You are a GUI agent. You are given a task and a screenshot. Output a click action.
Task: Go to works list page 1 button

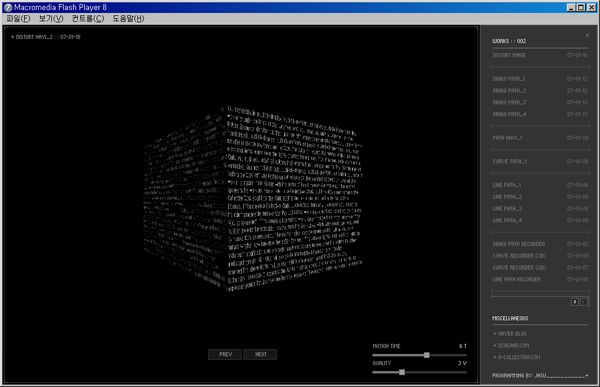click(x=575, y=302)
